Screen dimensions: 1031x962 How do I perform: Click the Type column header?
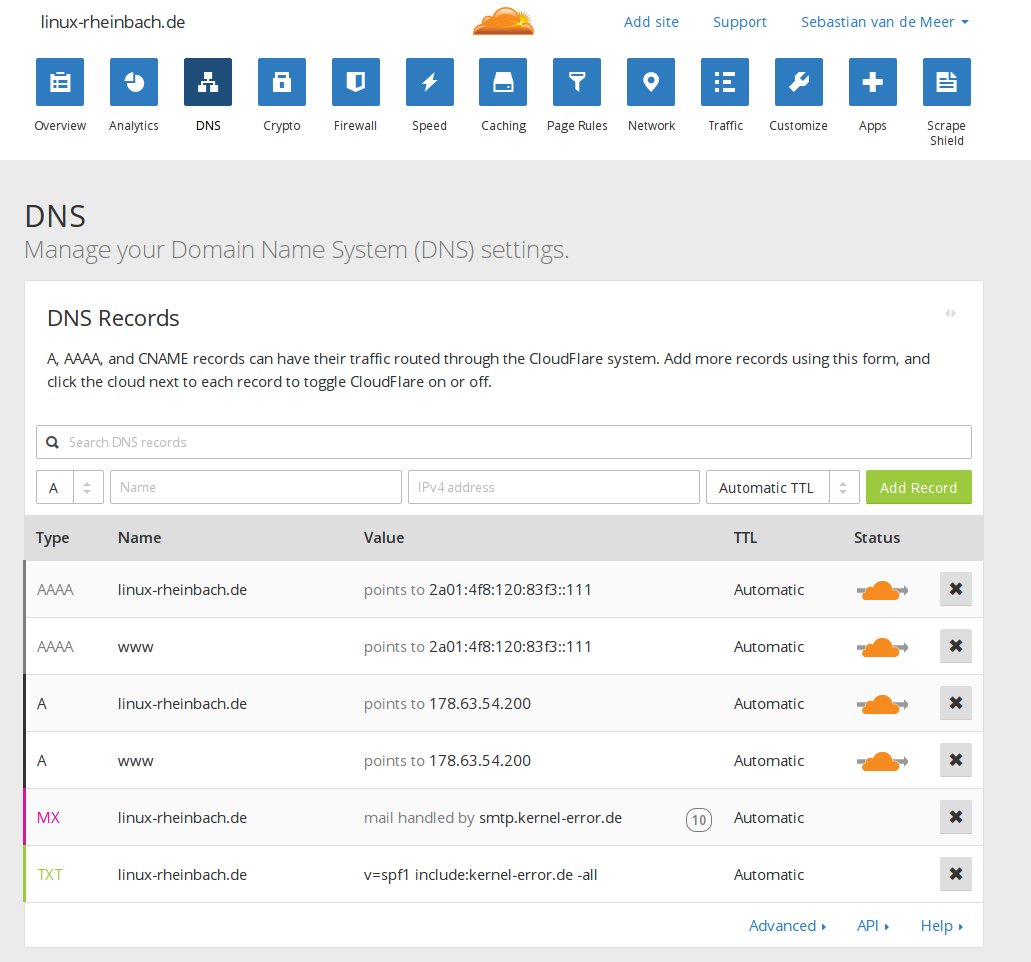pyautogui.click(x=53, y=538)
